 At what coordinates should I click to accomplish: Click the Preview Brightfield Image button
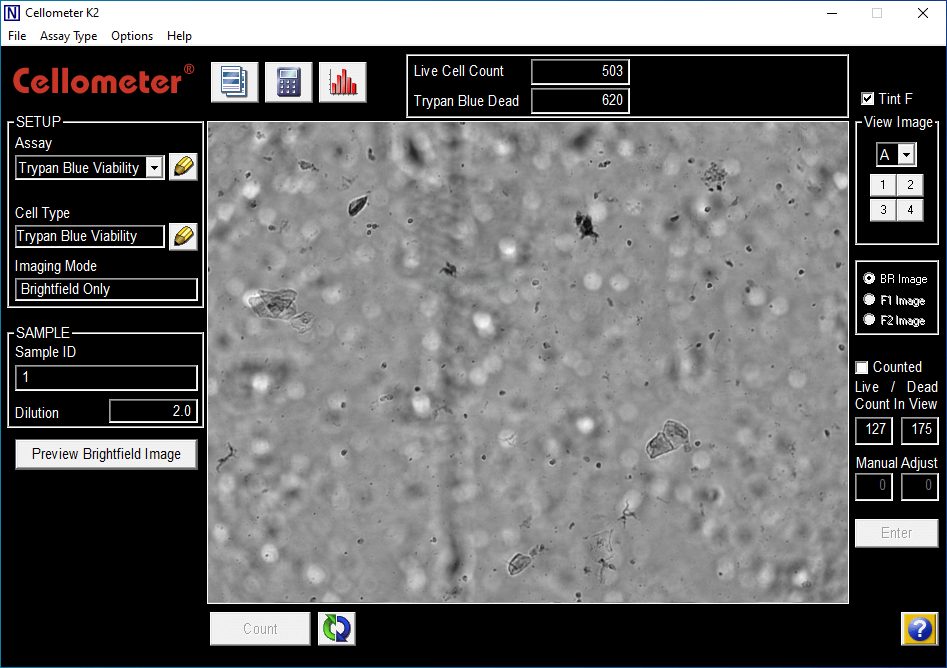click(x=105, y=453)
